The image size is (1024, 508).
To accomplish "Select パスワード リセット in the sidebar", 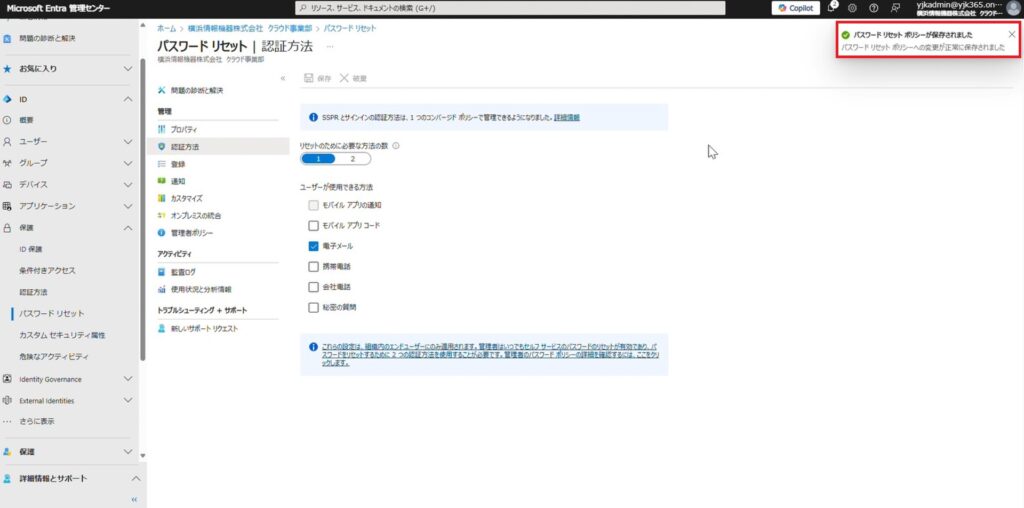I will (52, 313).
